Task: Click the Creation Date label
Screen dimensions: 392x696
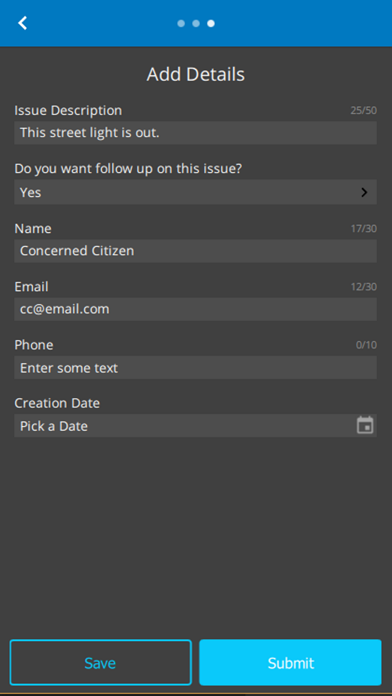Action: coord(57,403)
